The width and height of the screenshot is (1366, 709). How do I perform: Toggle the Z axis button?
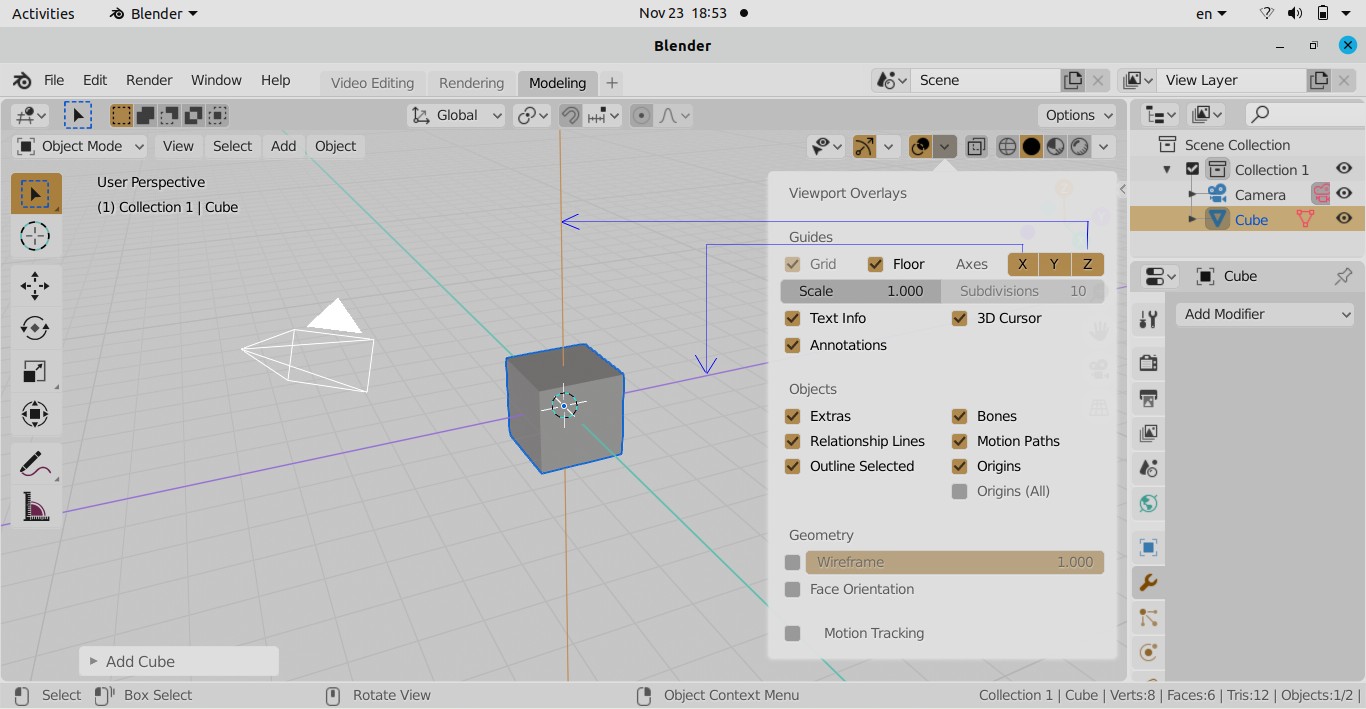1088,264
